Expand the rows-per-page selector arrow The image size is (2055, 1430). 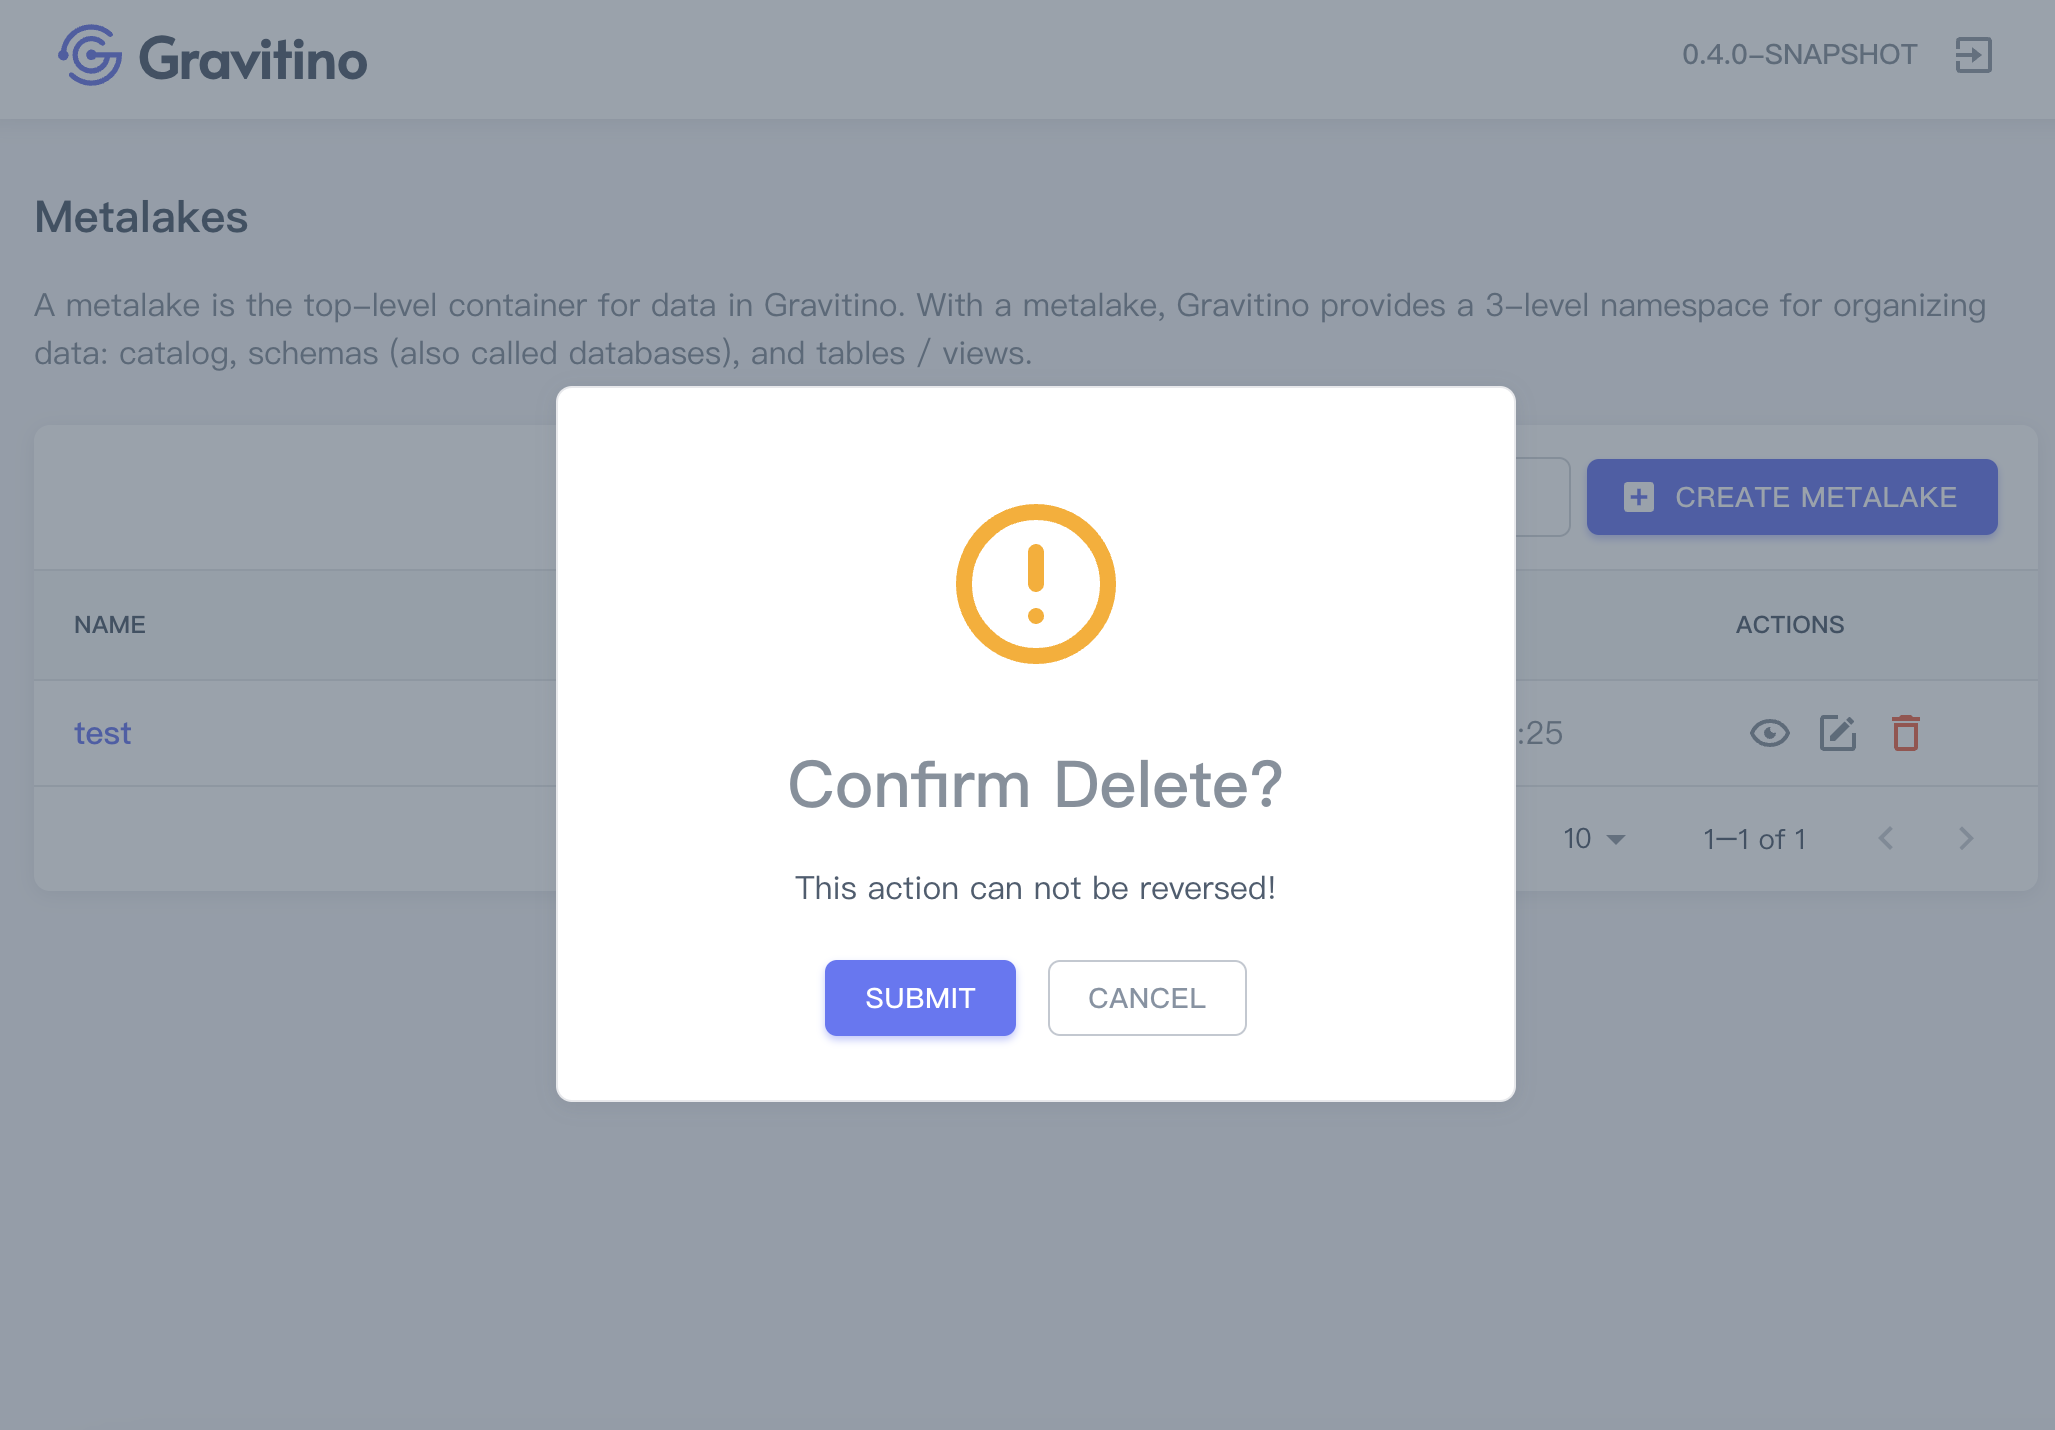click(x=1622, y=840)
